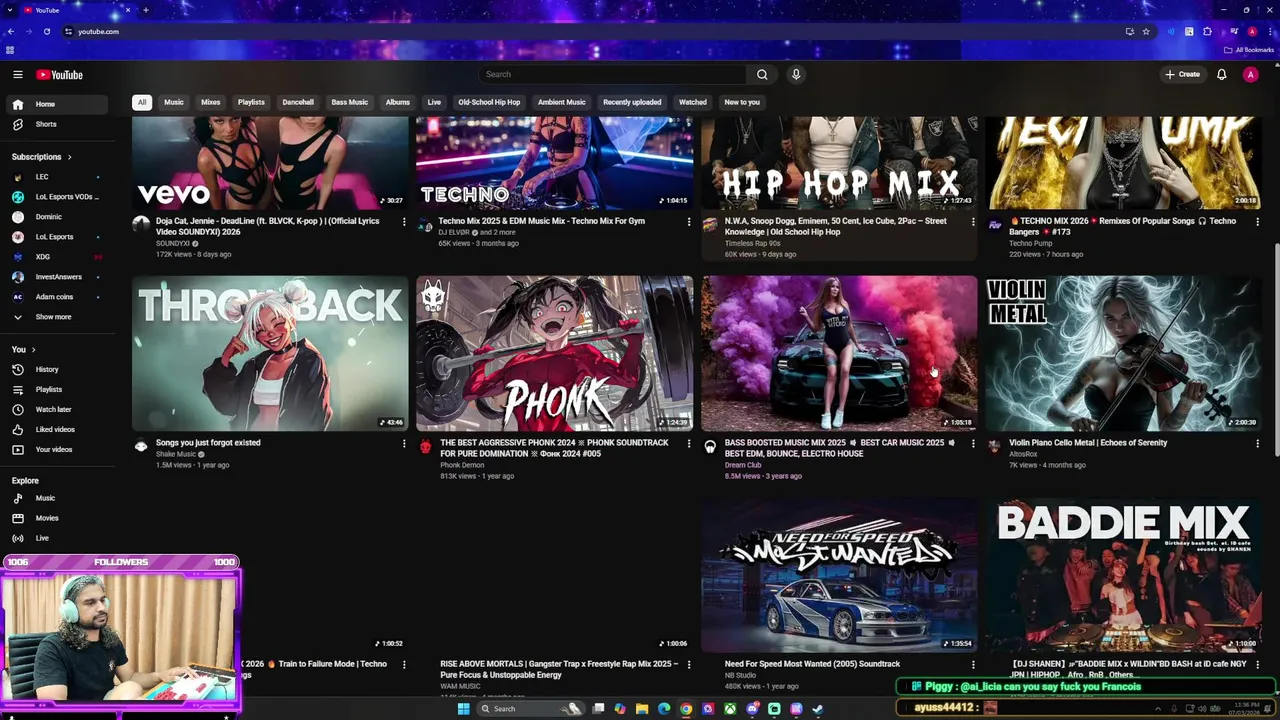Open the YouTube account avatar menu
Screen dimensions: 1280x720
point(1250,74)
